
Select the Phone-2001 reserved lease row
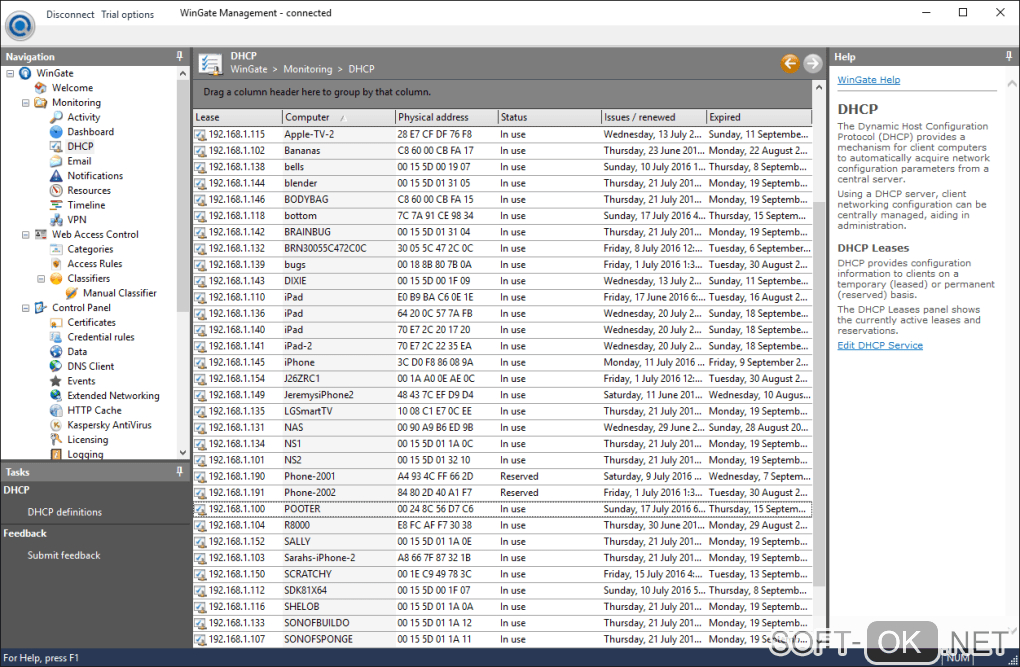coord(502,476)
